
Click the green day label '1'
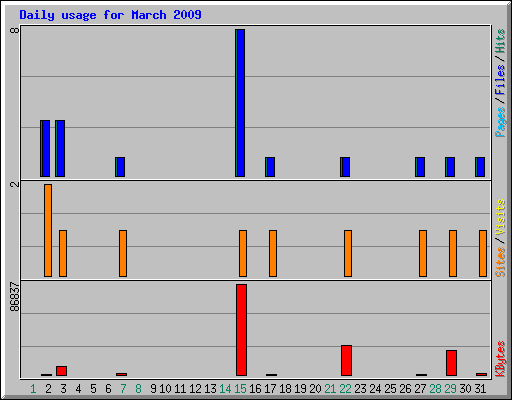click(x=33, y=389)
